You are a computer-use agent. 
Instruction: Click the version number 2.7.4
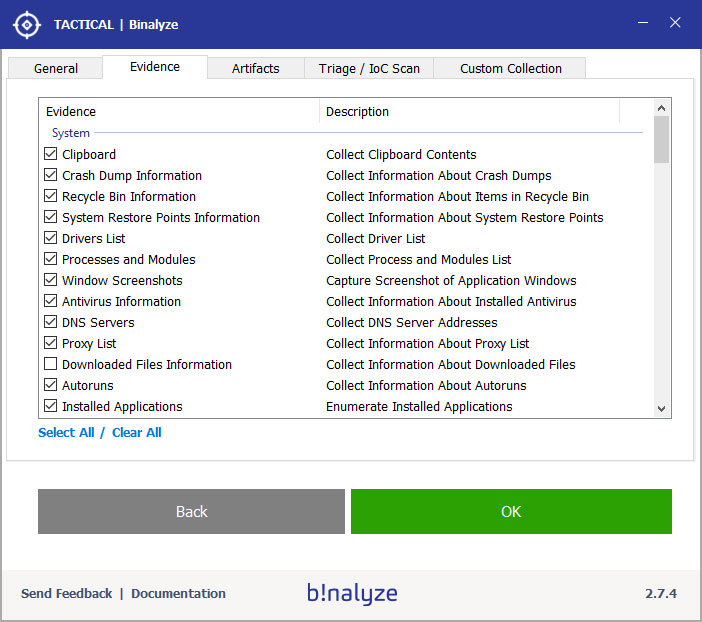point(661,594)
